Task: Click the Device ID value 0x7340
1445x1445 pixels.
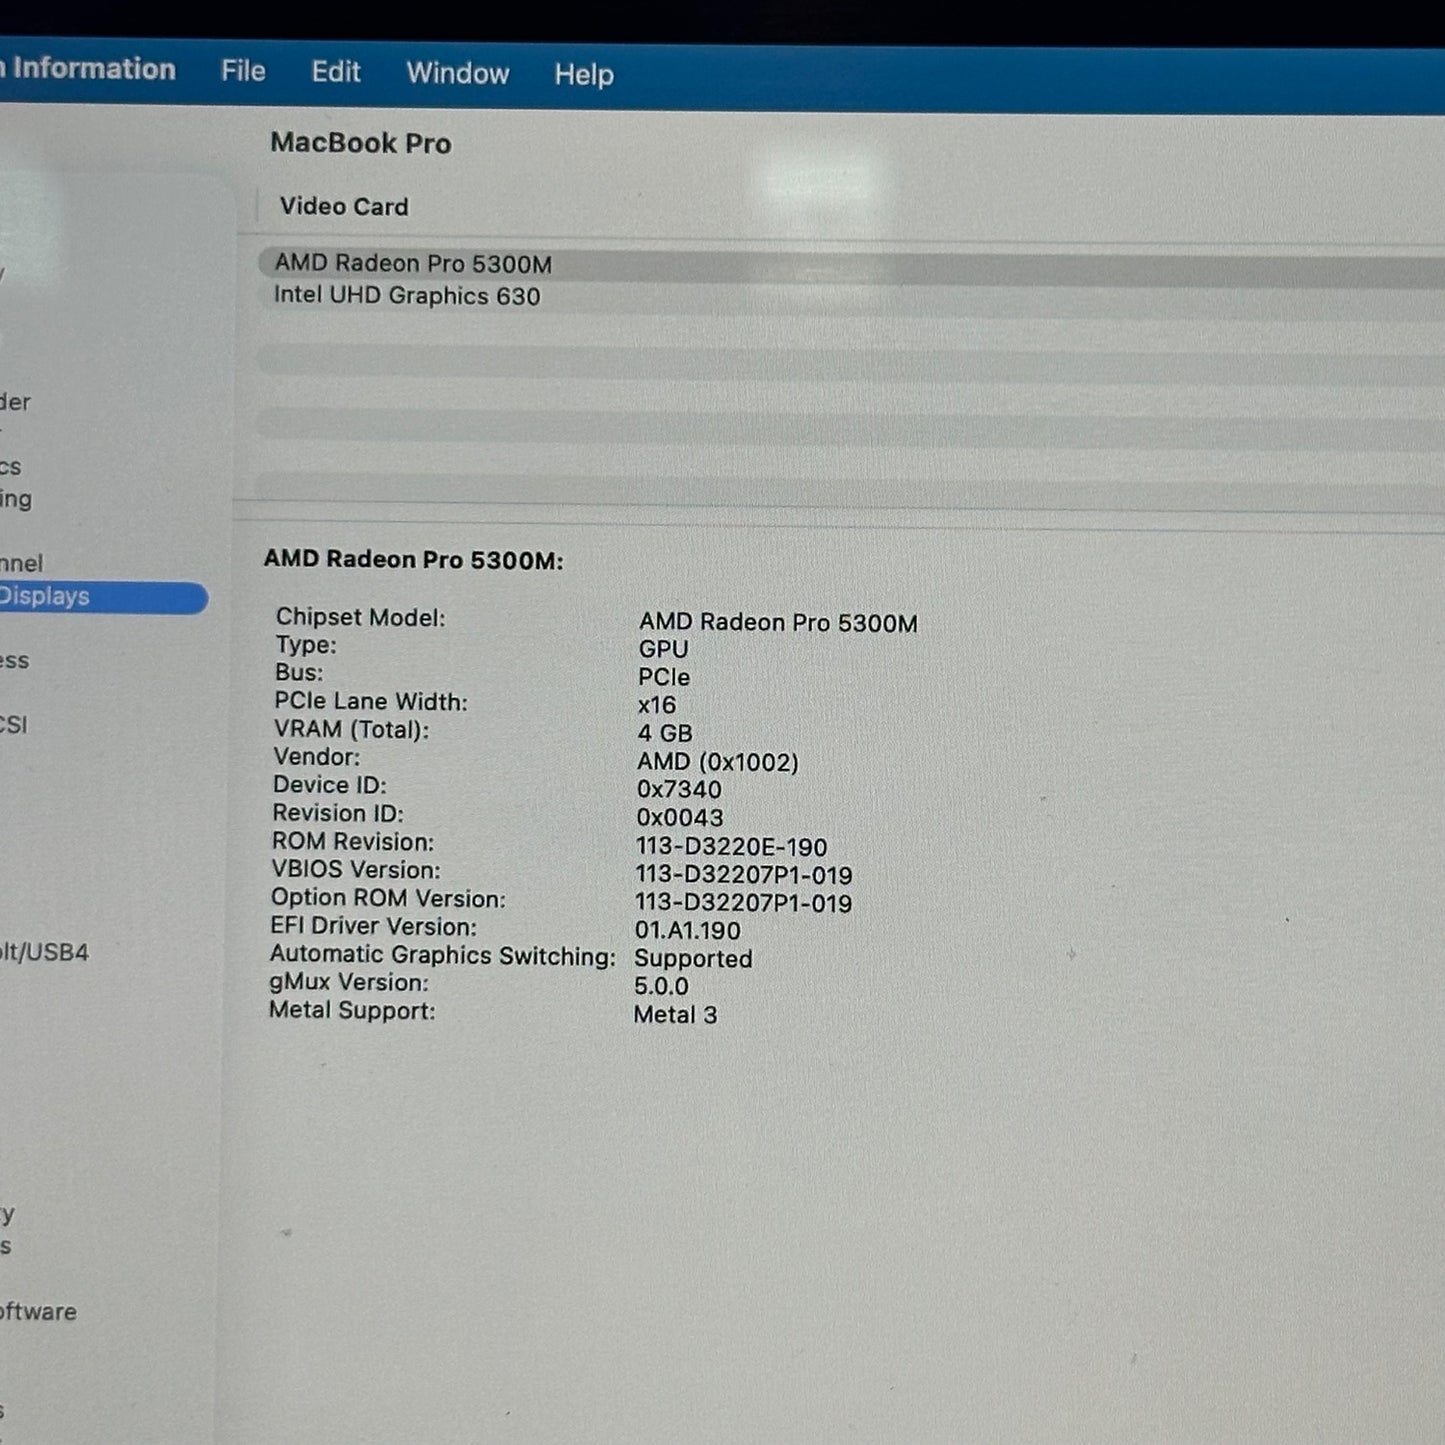Action: [679, 790]
